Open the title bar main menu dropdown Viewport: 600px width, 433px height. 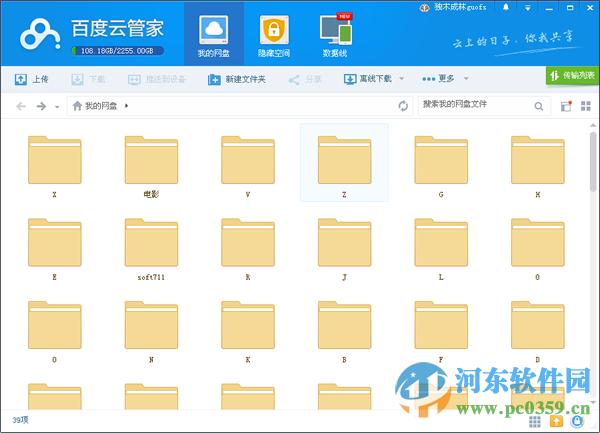click(528, 8)
